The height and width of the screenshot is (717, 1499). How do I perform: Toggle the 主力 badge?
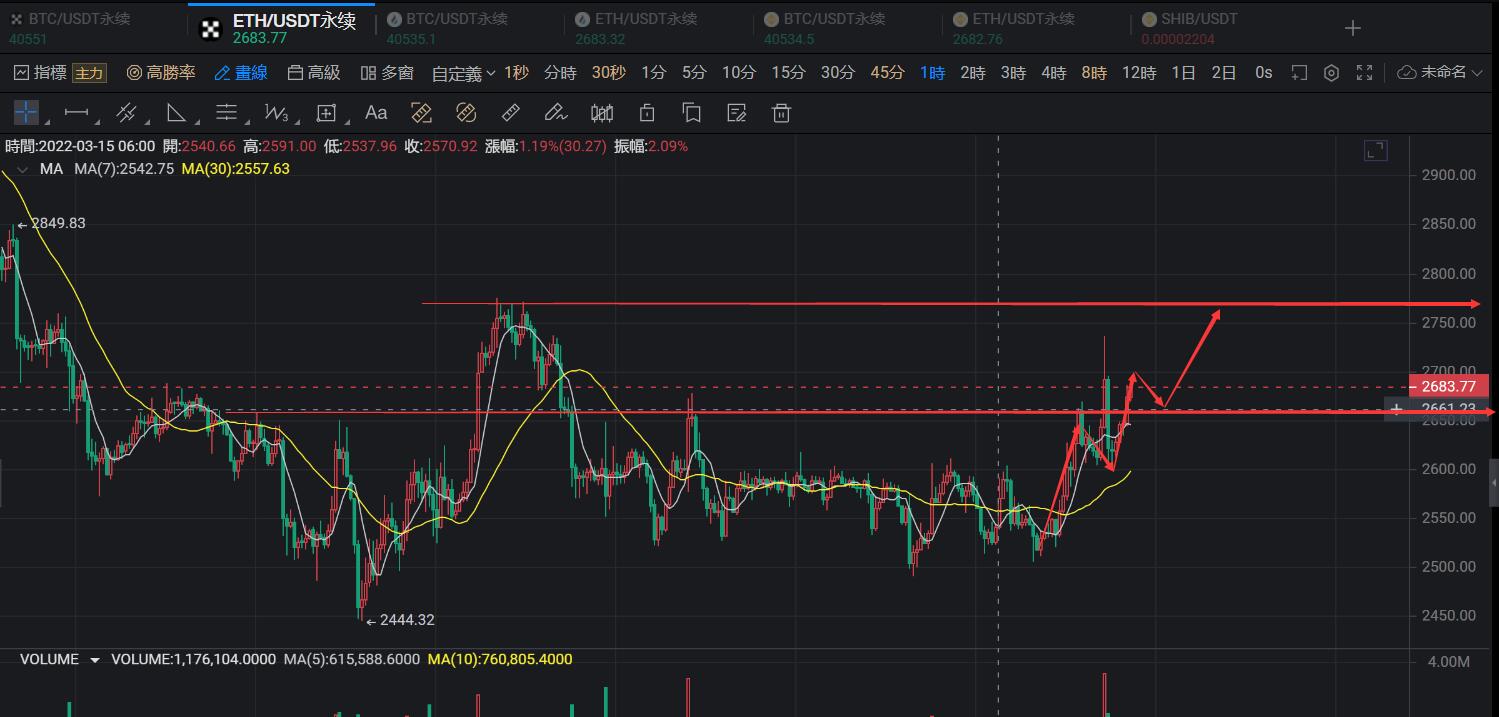(89, 73)
